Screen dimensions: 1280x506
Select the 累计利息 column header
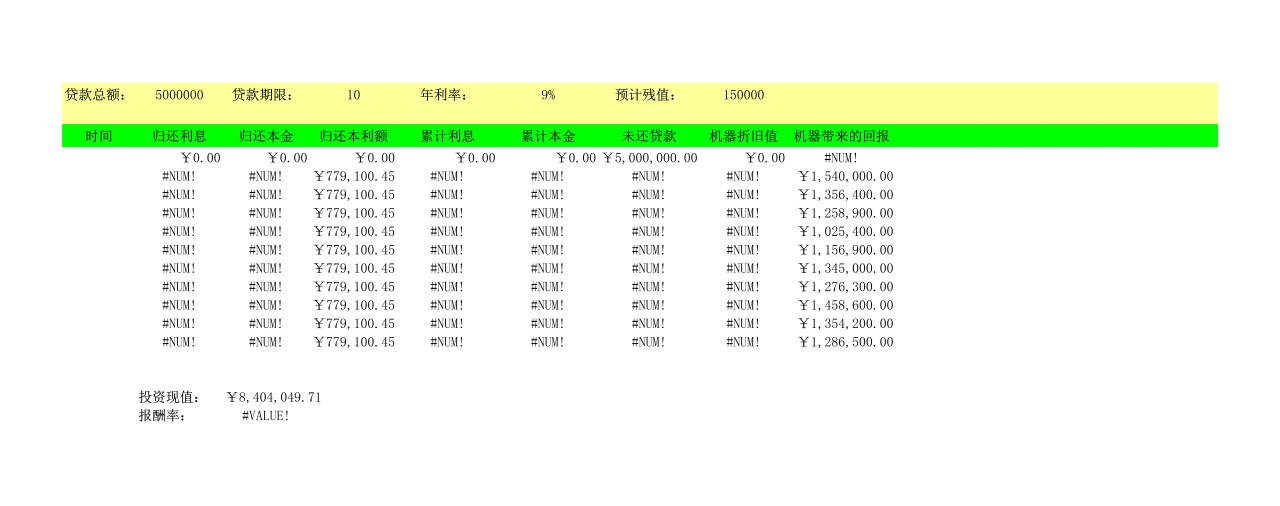coord(447,136)
